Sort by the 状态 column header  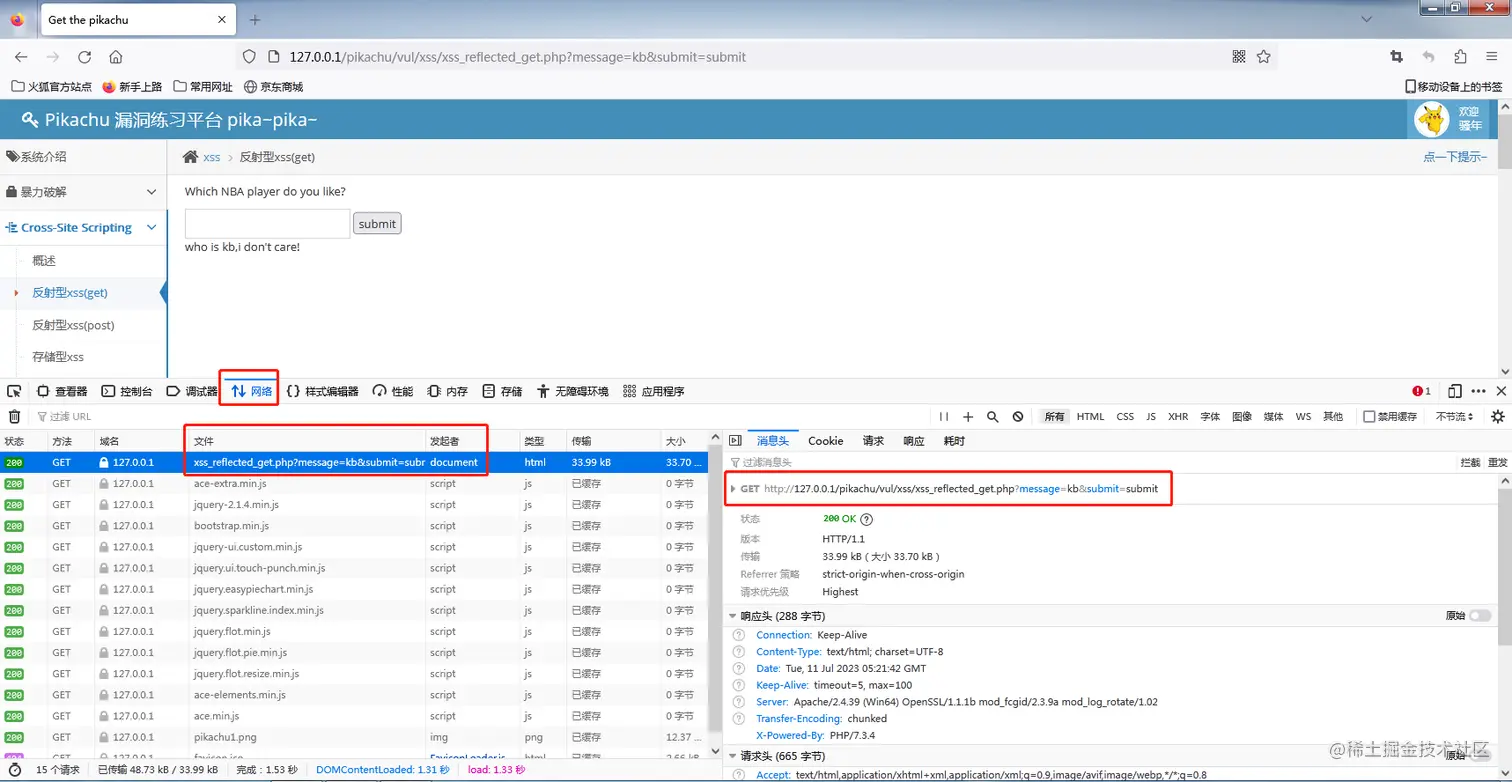tap(23, 441)
